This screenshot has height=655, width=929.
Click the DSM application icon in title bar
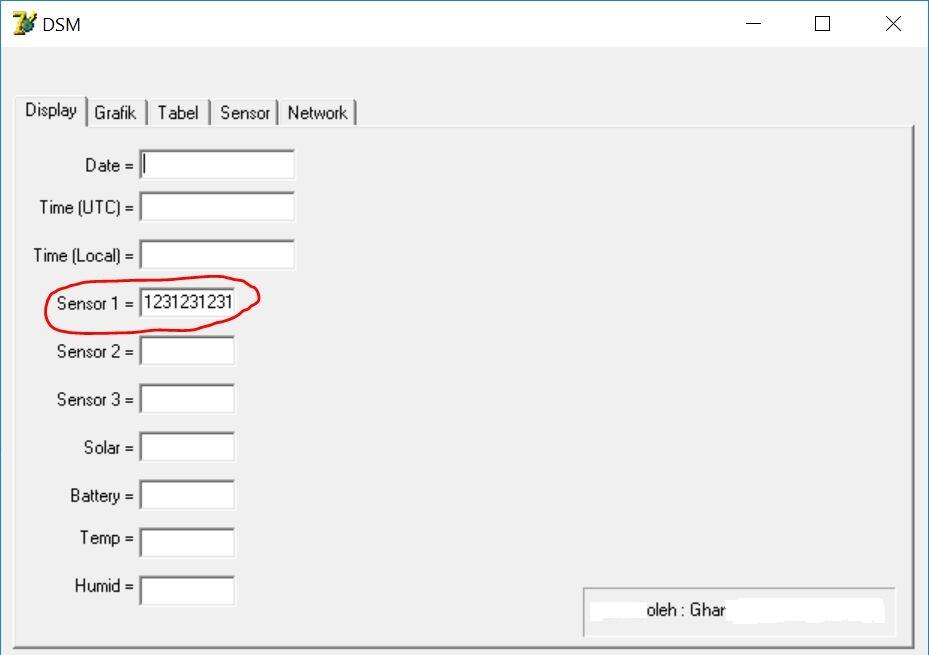(24, 24)
